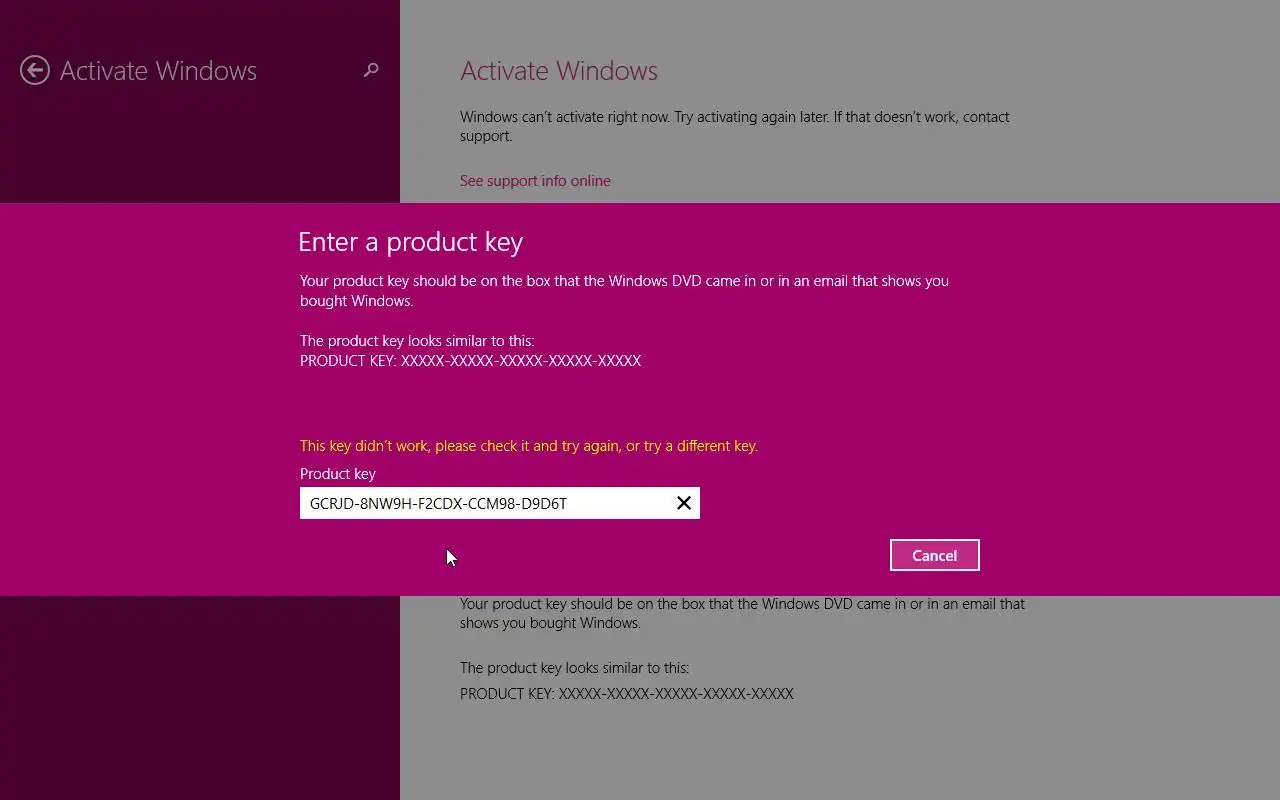Cancel the Enter a product key dialog
This screenshot has height=800, width=1280.
tap(934, 555)
